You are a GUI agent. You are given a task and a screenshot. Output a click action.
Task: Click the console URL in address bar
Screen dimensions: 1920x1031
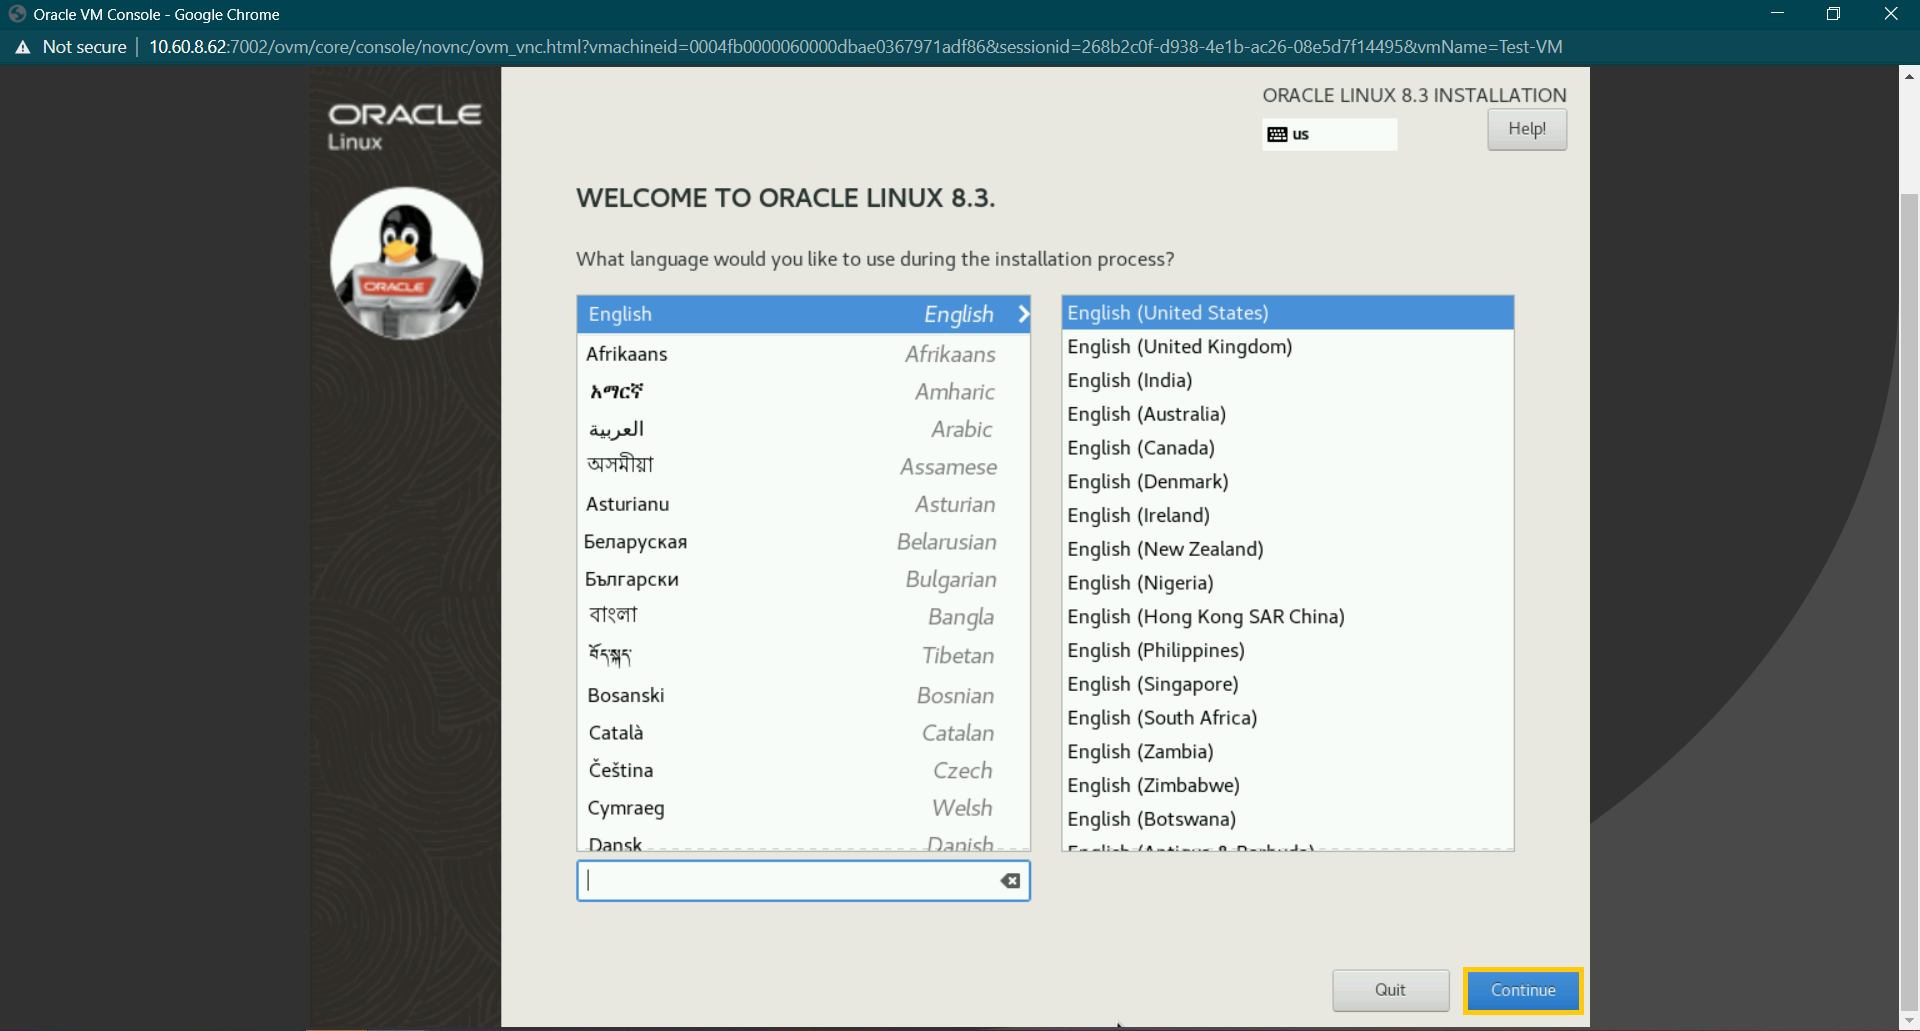(855, 47)
